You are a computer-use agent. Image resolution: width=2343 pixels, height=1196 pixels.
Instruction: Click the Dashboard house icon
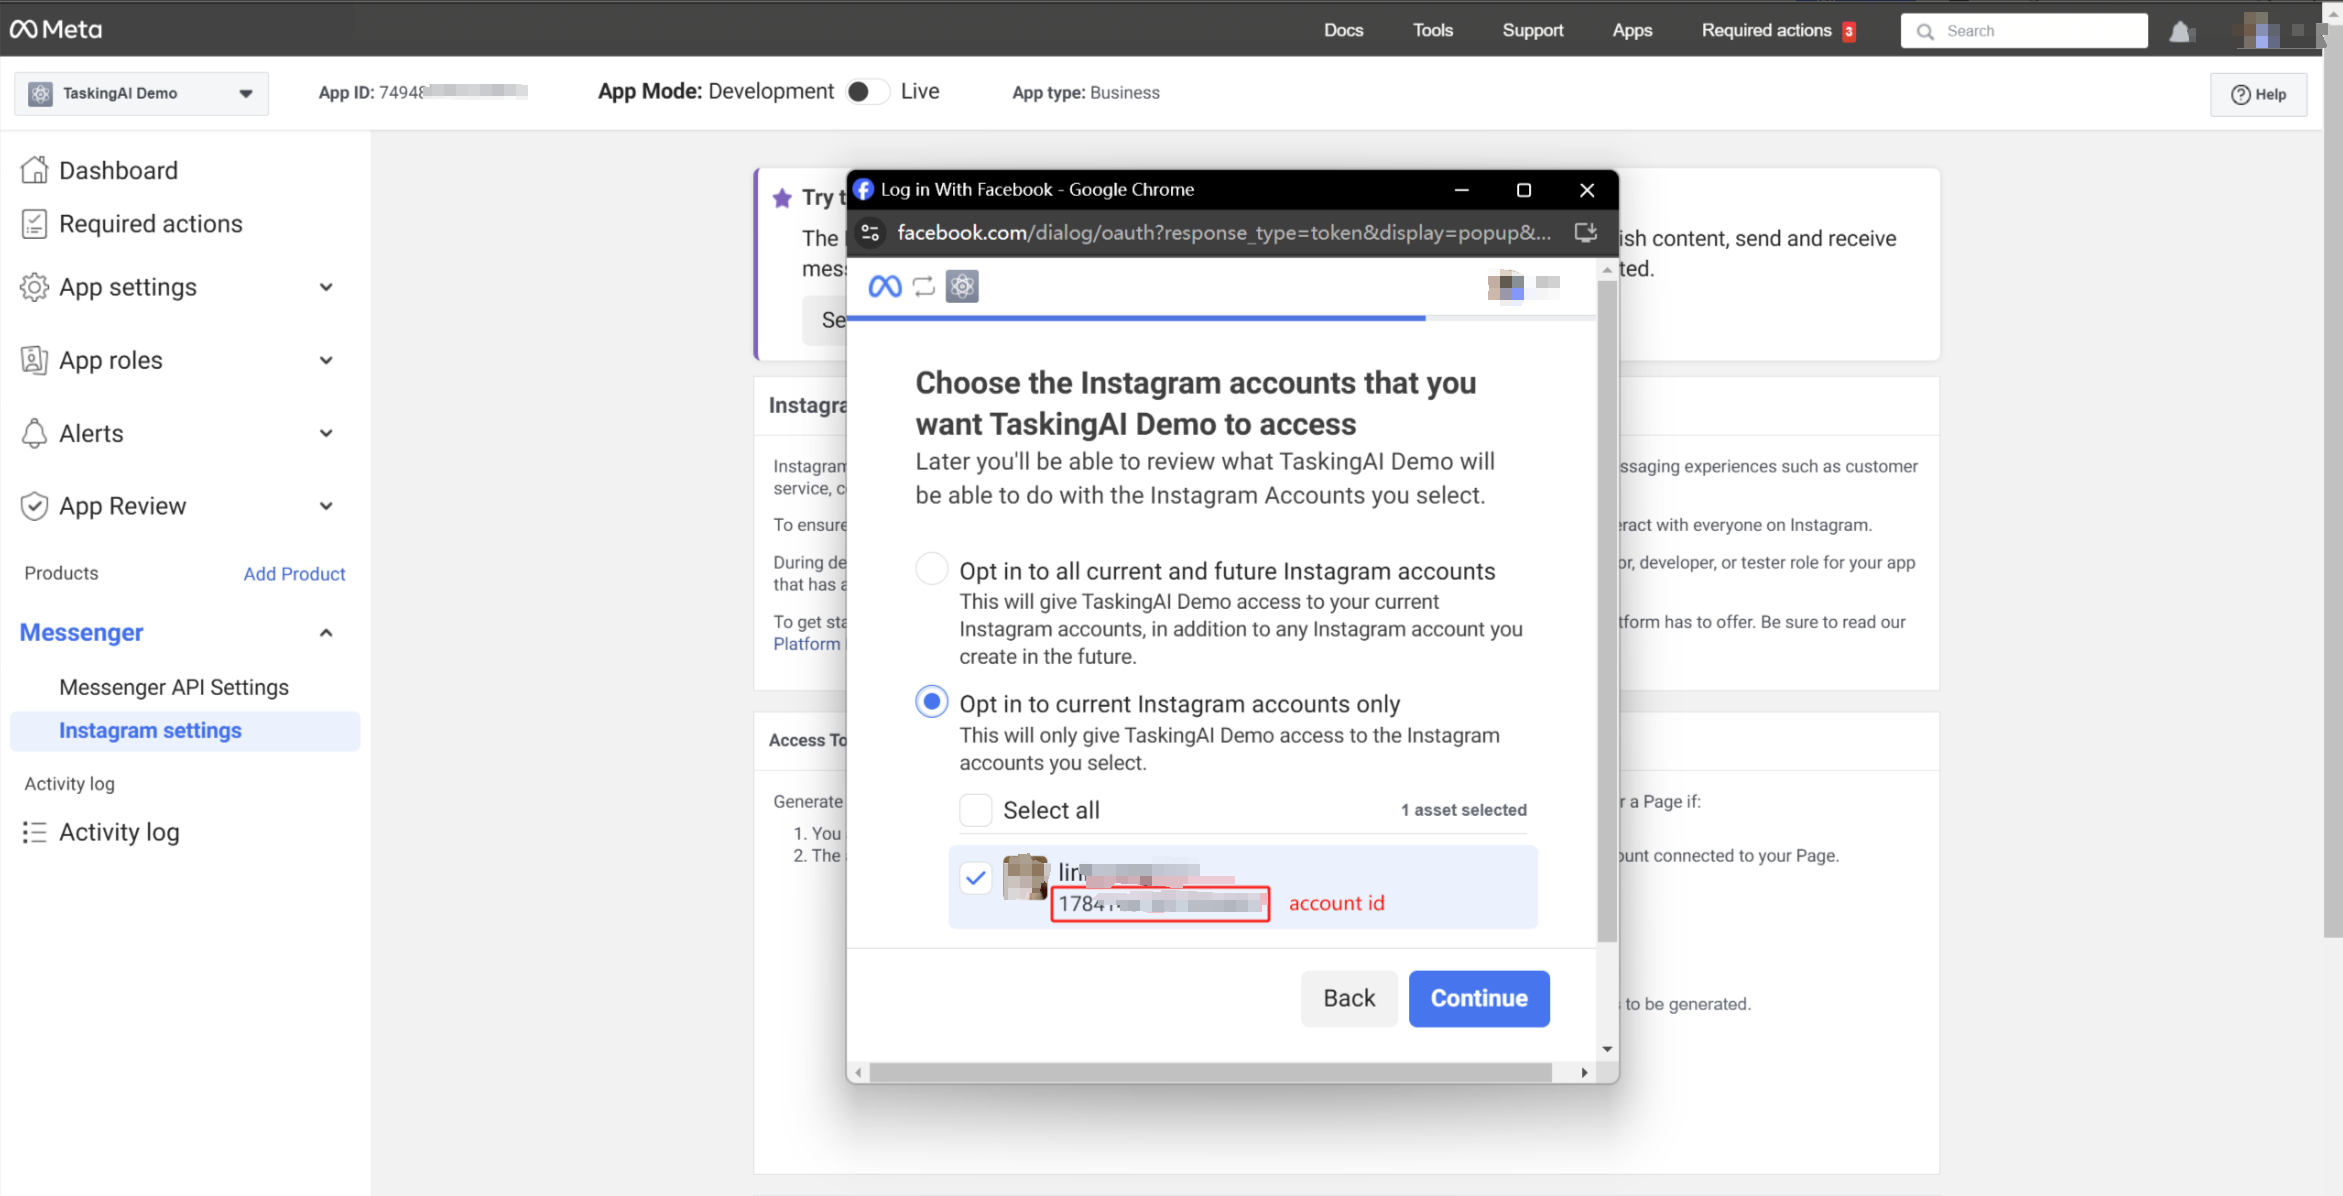(34, 170)
